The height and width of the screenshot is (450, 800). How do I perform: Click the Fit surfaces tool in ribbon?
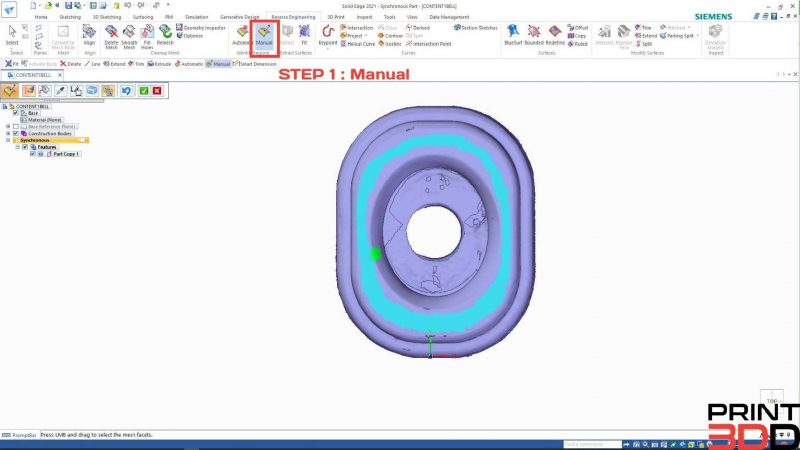tap(305, 35)
